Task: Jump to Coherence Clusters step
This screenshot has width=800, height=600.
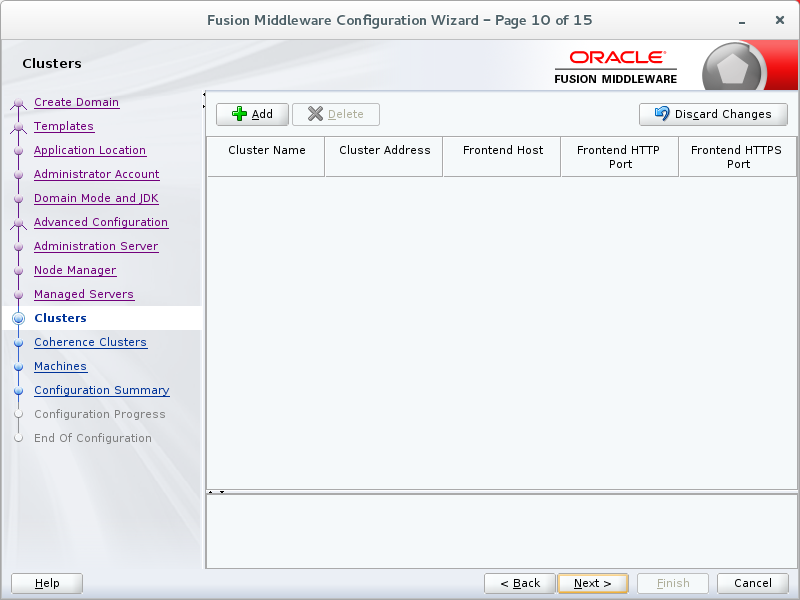Action: coord(90,342)
